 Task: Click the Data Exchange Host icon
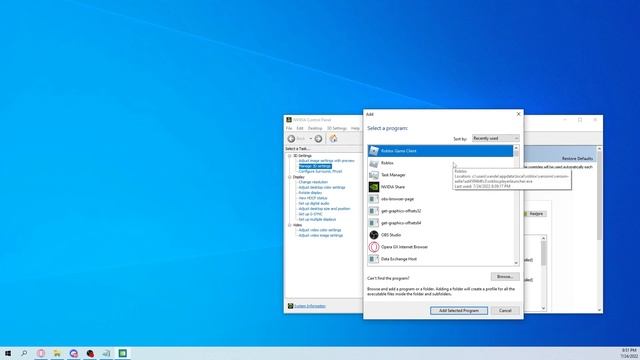pyautogui.click(x=373, y=259)
